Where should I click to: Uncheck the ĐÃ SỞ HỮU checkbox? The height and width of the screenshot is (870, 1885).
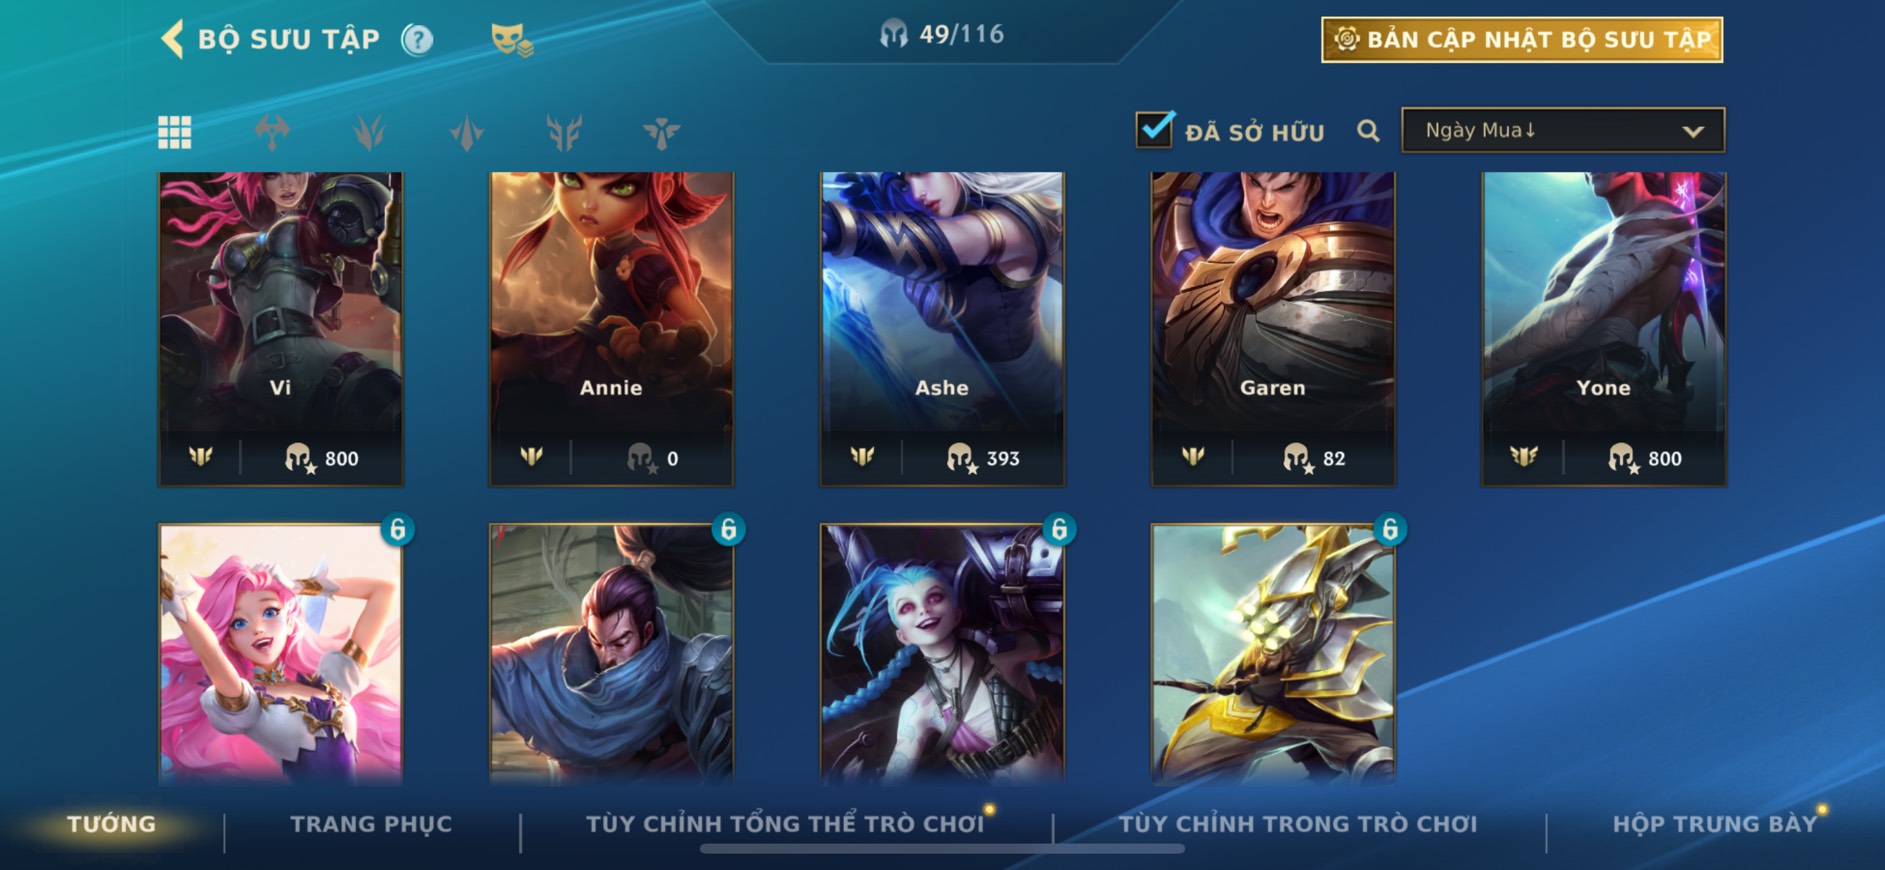coord(1154,129)
